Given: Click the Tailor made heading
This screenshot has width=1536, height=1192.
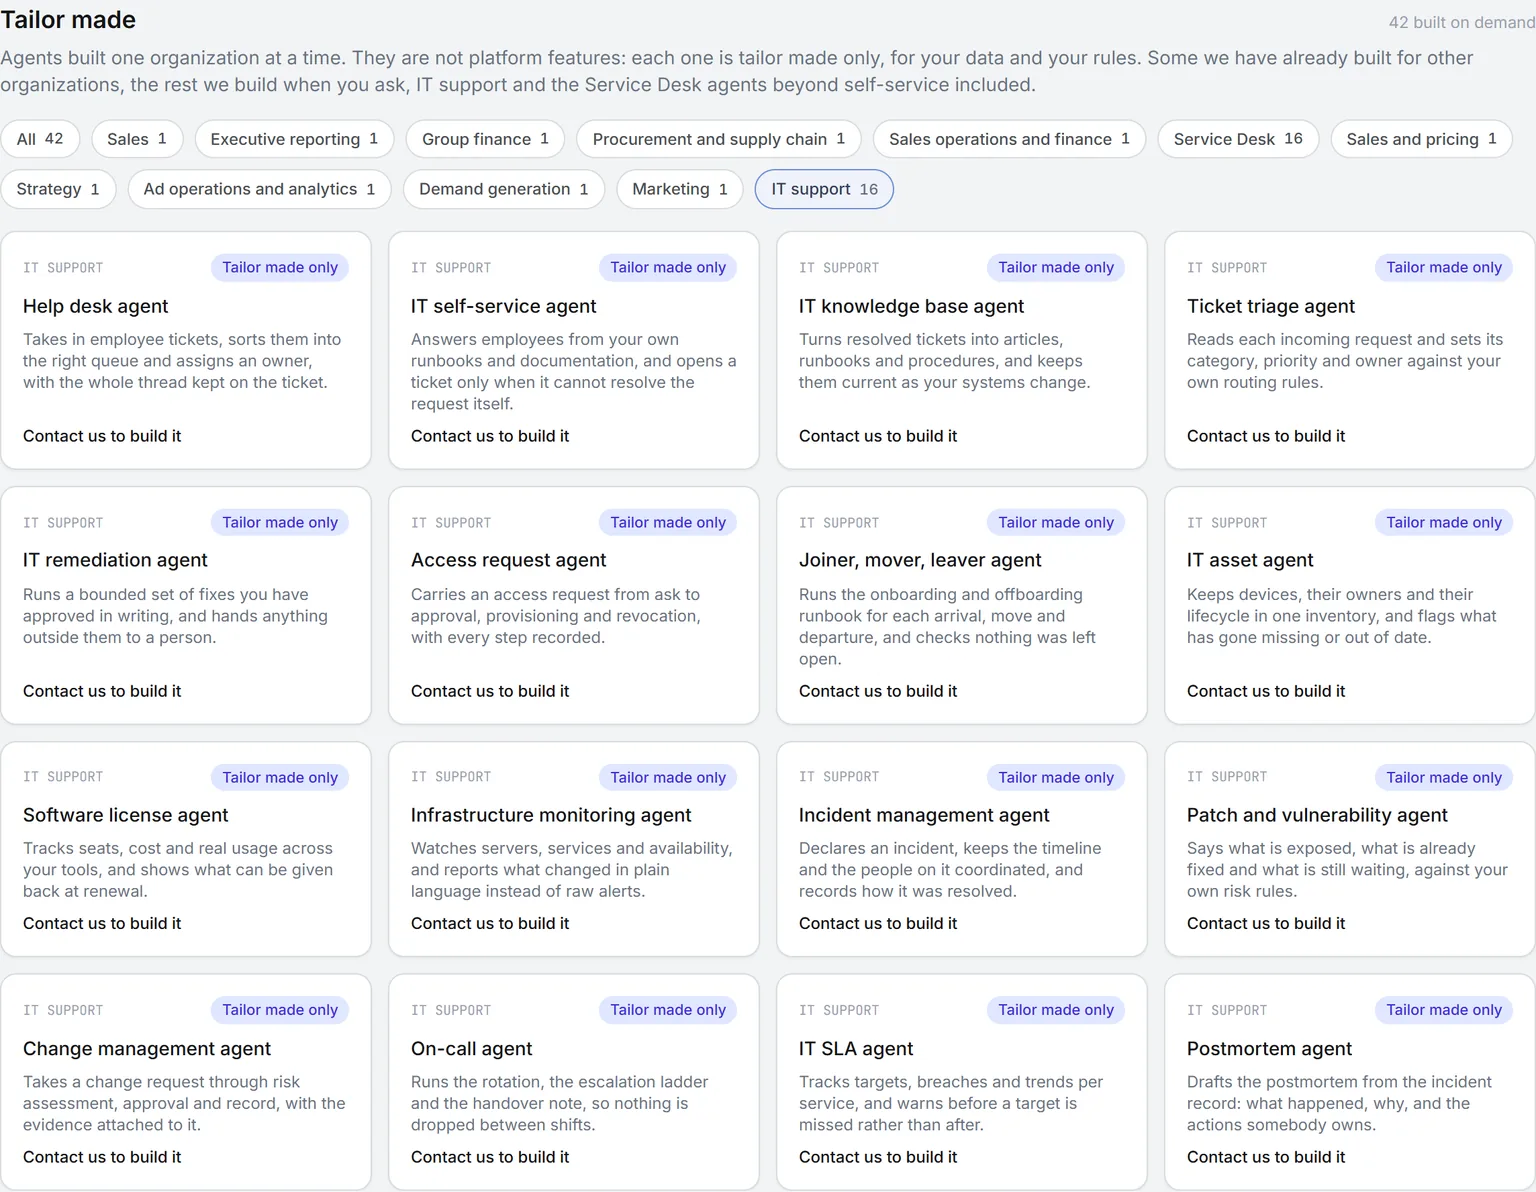Looking at the screenshot, I should (68, 19).
